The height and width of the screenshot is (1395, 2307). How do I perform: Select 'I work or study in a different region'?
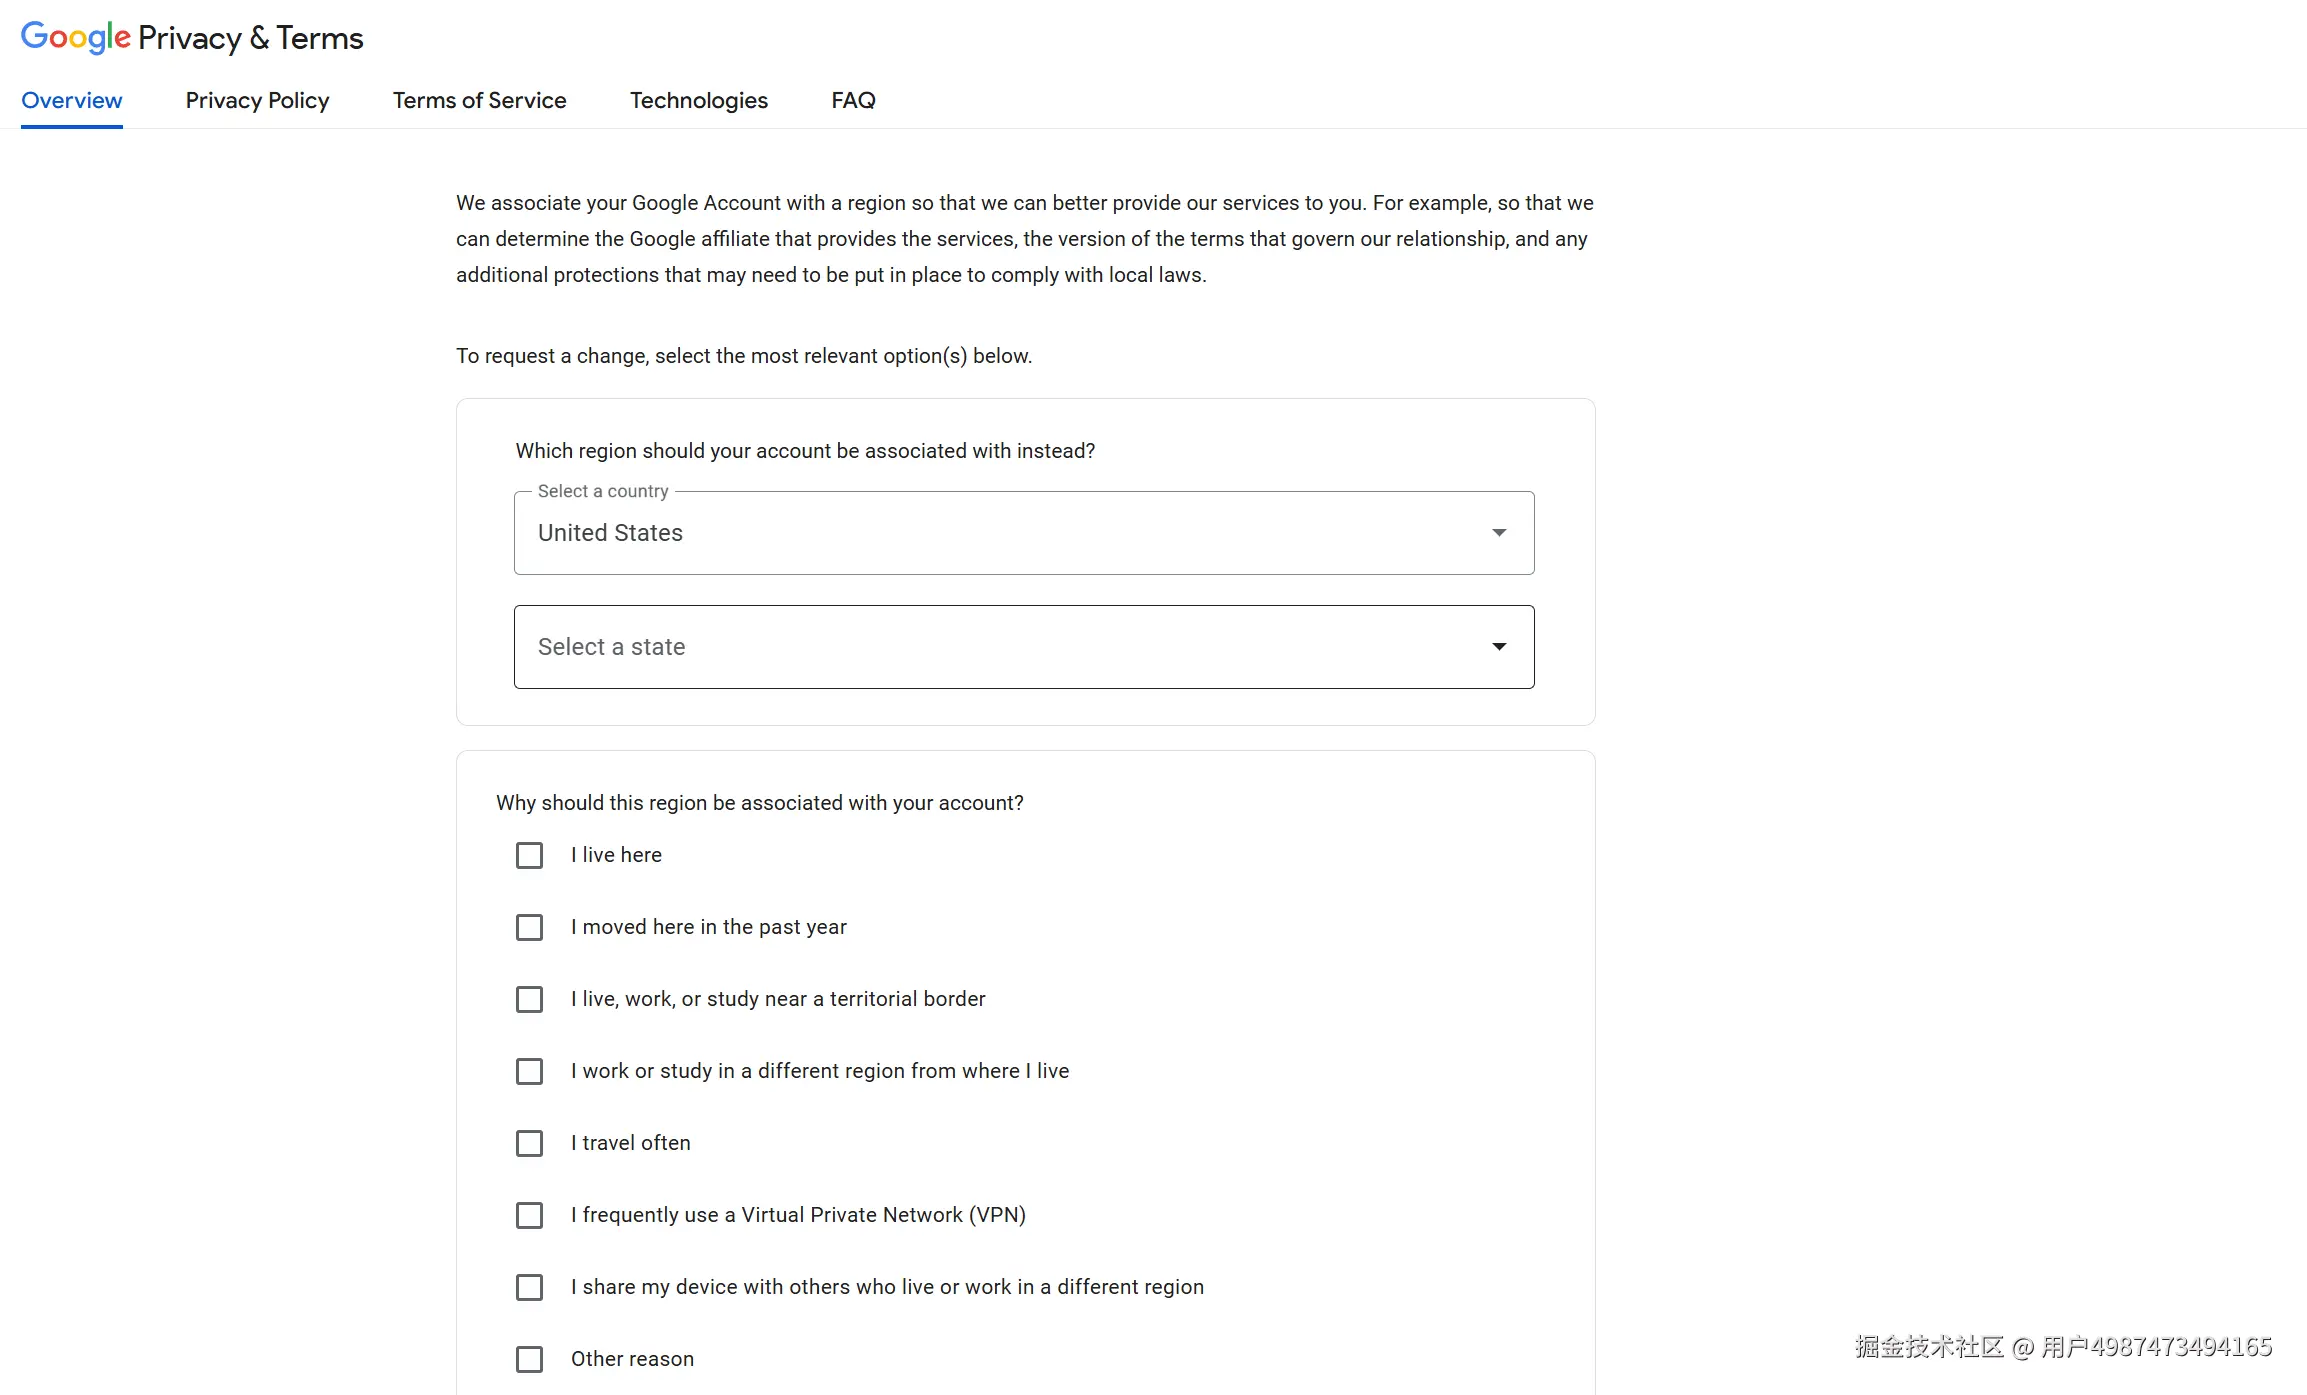pyautogui.click(x=529, y=1071)
